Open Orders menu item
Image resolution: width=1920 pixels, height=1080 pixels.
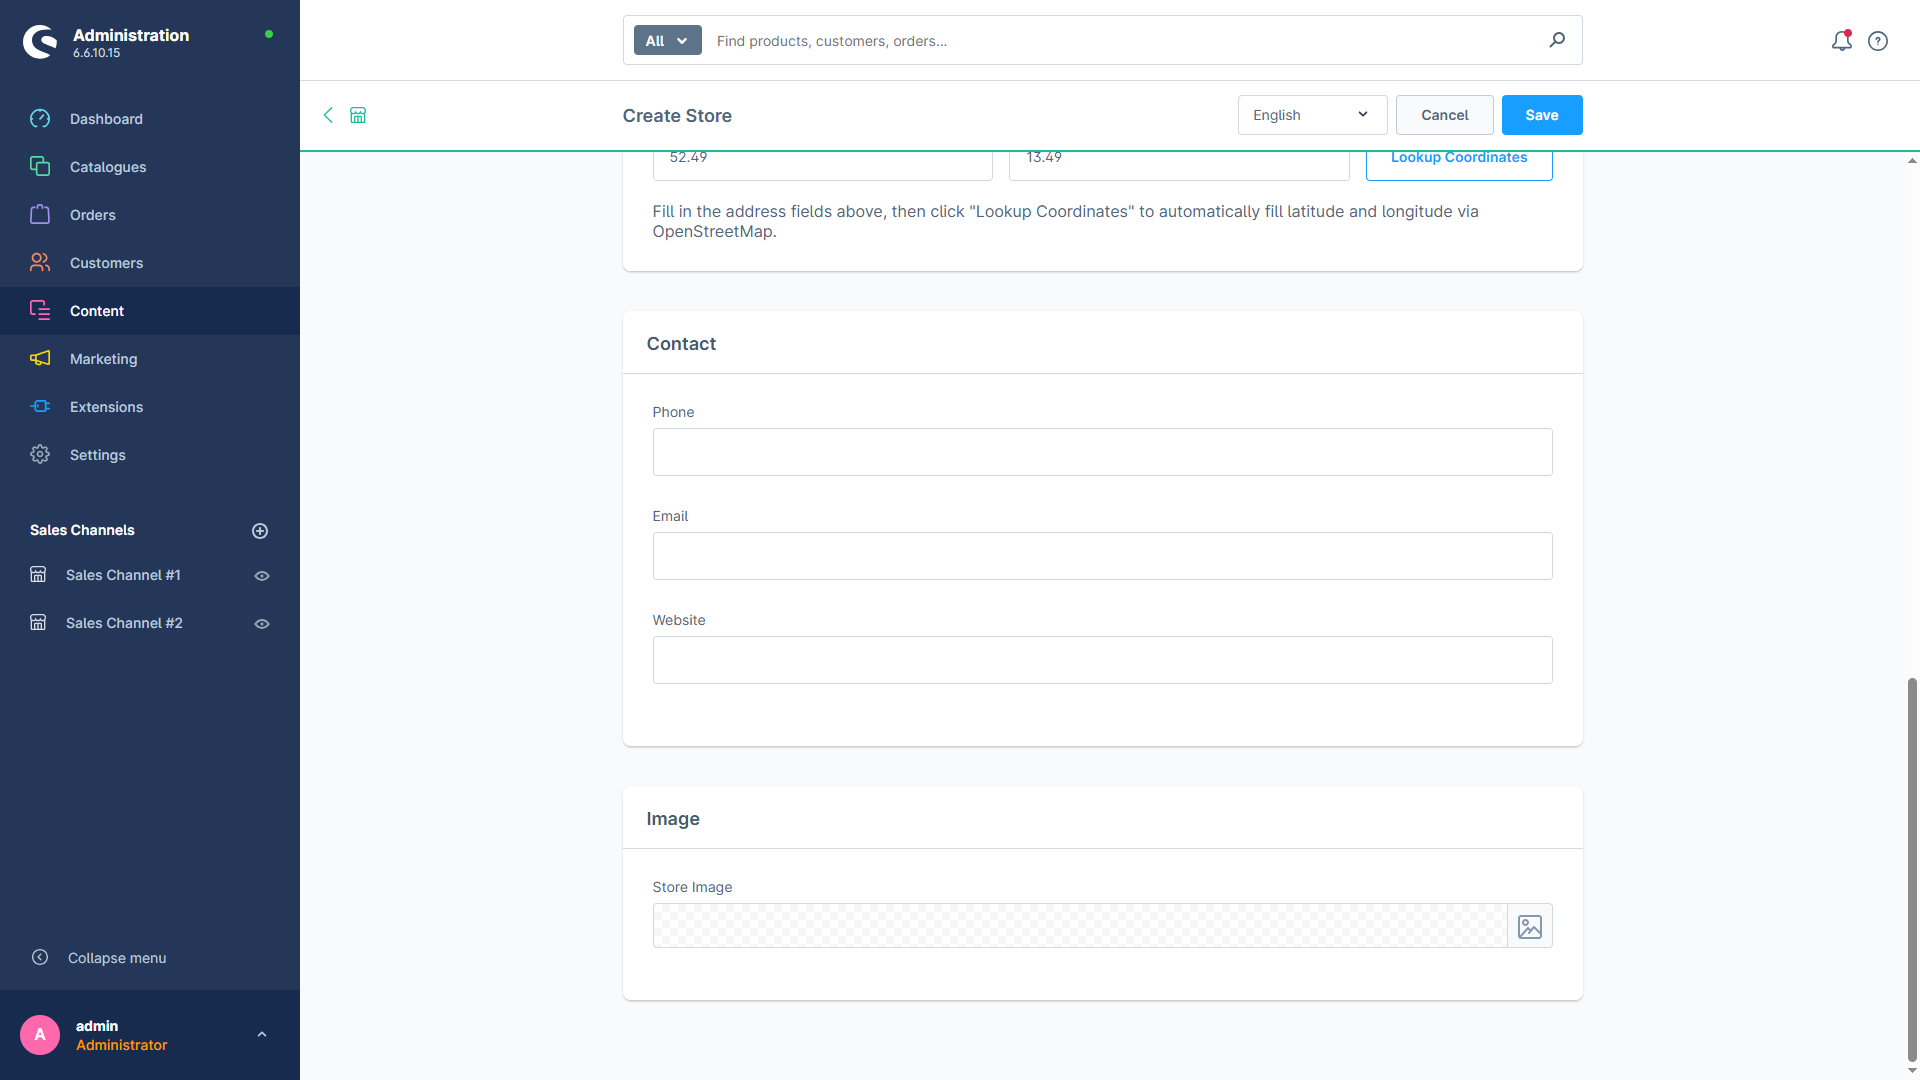pos(150,215)
